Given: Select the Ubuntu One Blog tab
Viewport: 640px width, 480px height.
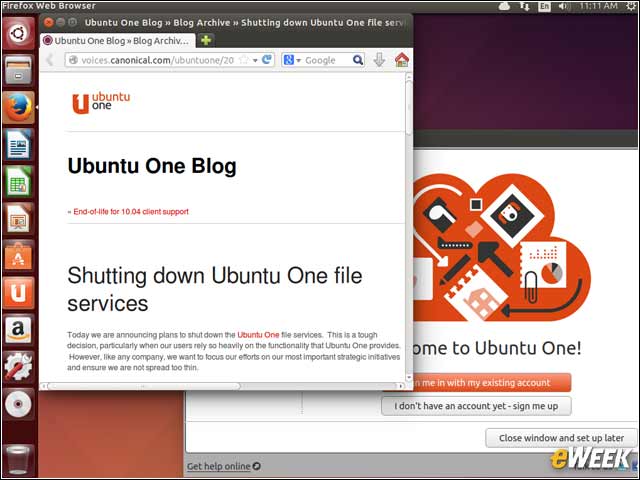Looking at the screenshot, I should click(x=118, y=40).
